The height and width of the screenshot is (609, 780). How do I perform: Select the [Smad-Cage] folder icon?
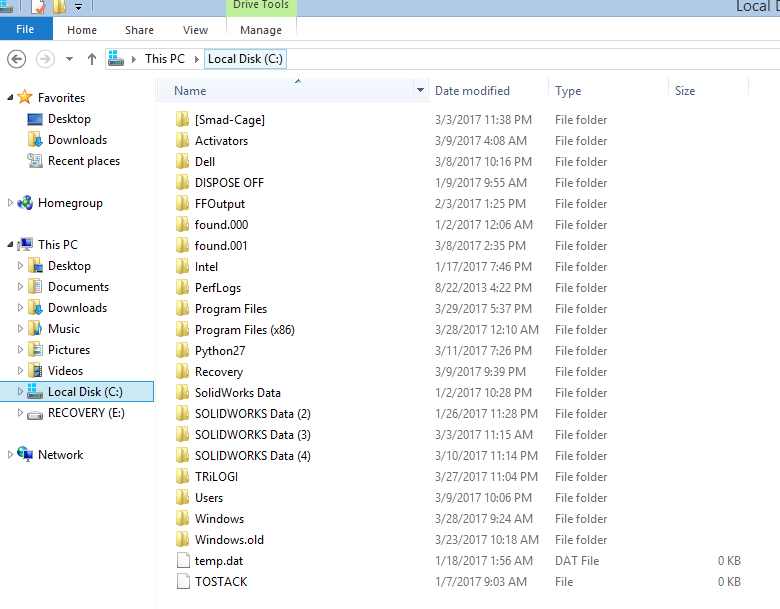(183, 119)
